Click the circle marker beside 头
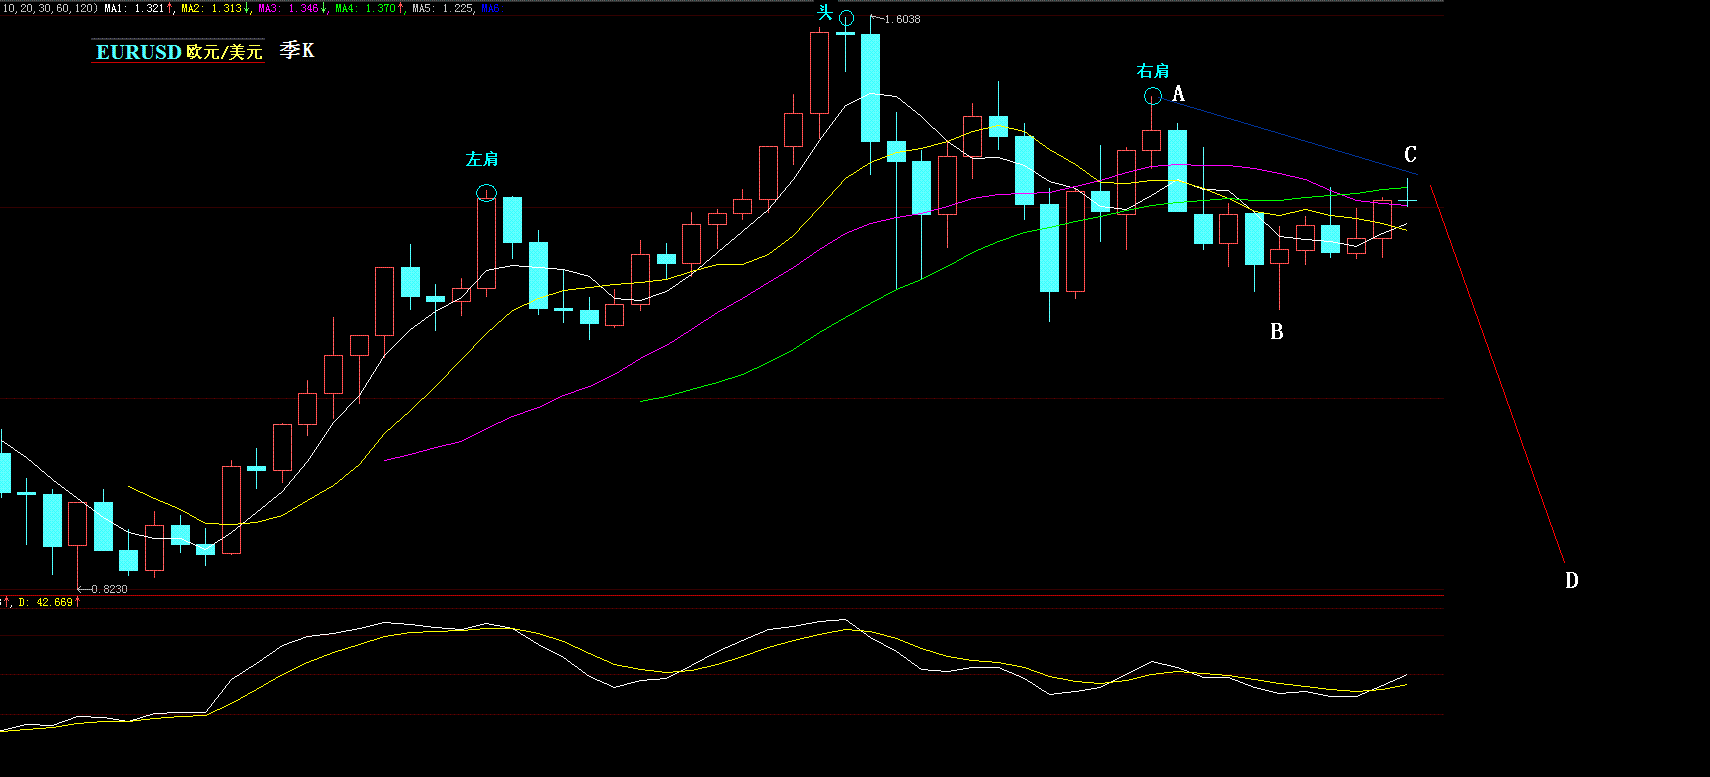 tap(847, 17)
